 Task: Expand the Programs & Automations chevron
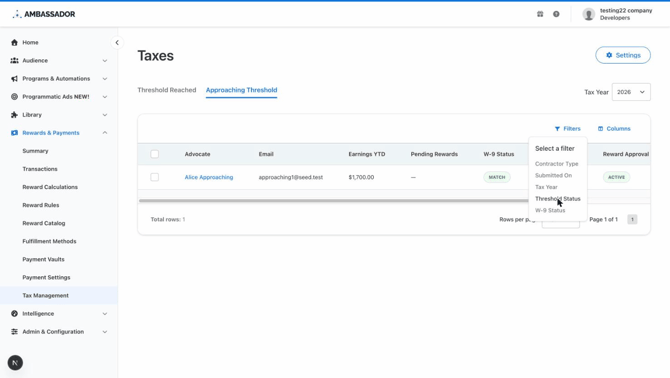point(105,79)
